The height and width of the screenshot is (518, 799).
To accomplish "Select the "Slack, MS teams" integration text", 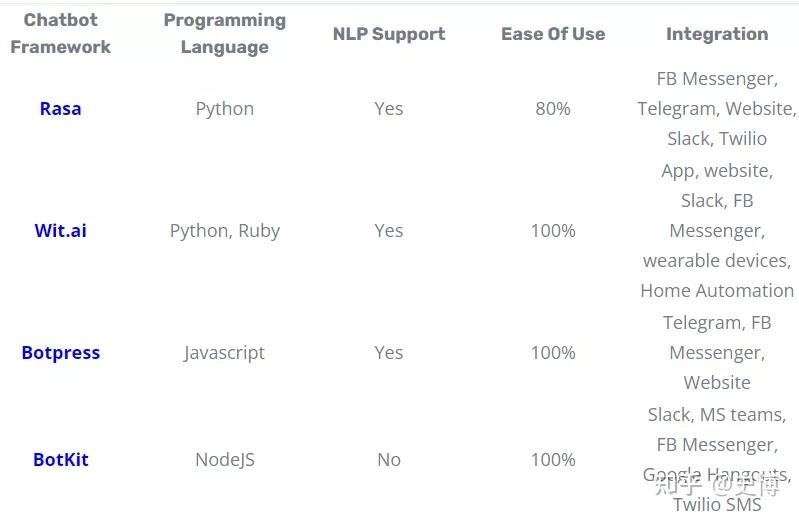I will click(x=717, y=415).
